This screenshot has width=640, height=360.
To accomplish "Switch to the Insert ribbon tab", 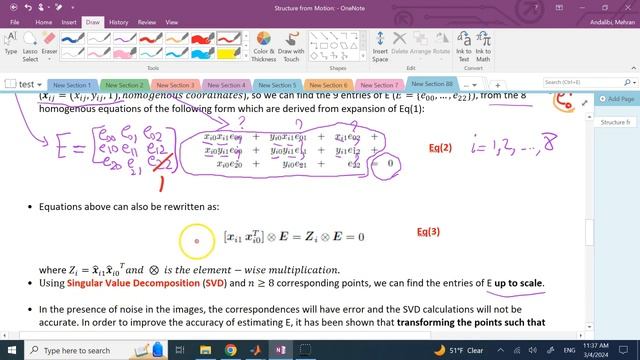I will [69, 22].
